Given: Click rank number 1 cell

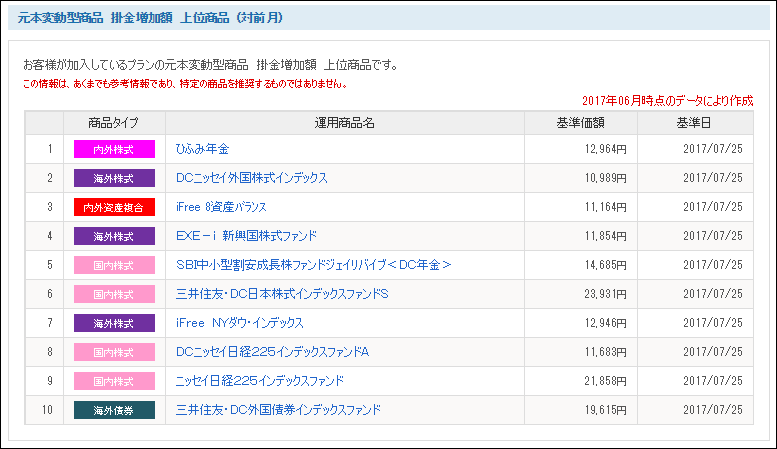Looking at the screenshot, I should tap(45, 149).
